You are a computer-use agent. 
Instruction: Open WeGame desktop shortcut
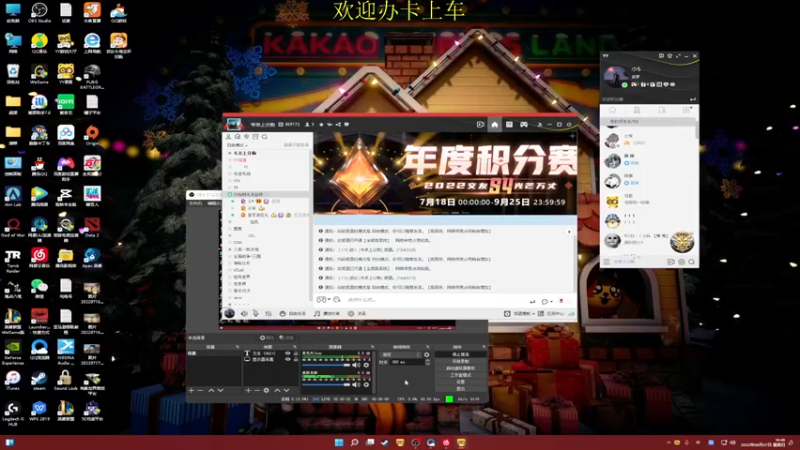pos(39,74)
